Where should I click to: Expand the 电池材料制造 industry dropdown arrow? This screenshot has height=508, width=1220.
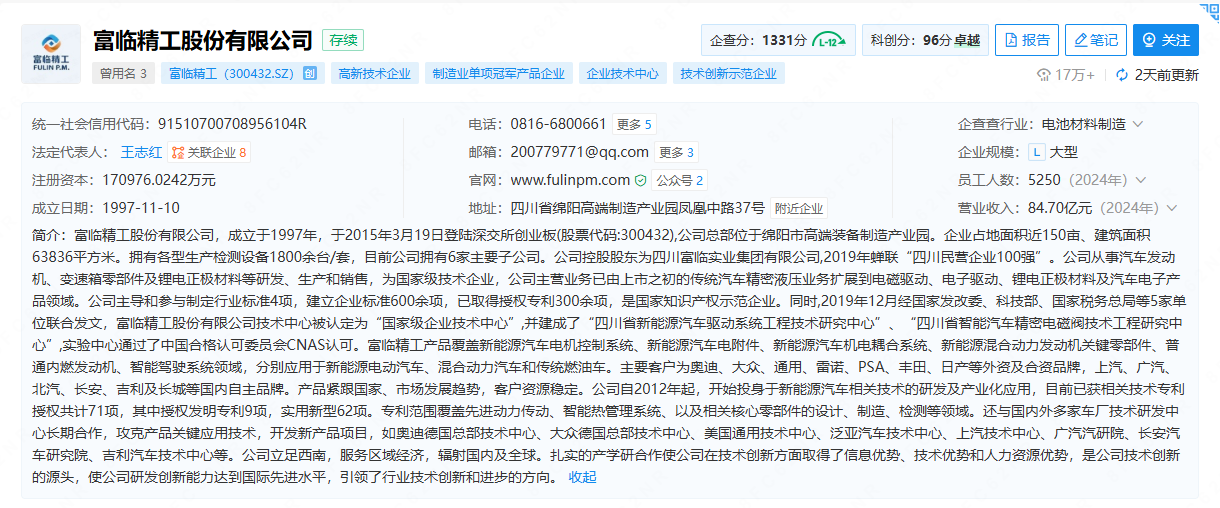[x=1138, y=124]
